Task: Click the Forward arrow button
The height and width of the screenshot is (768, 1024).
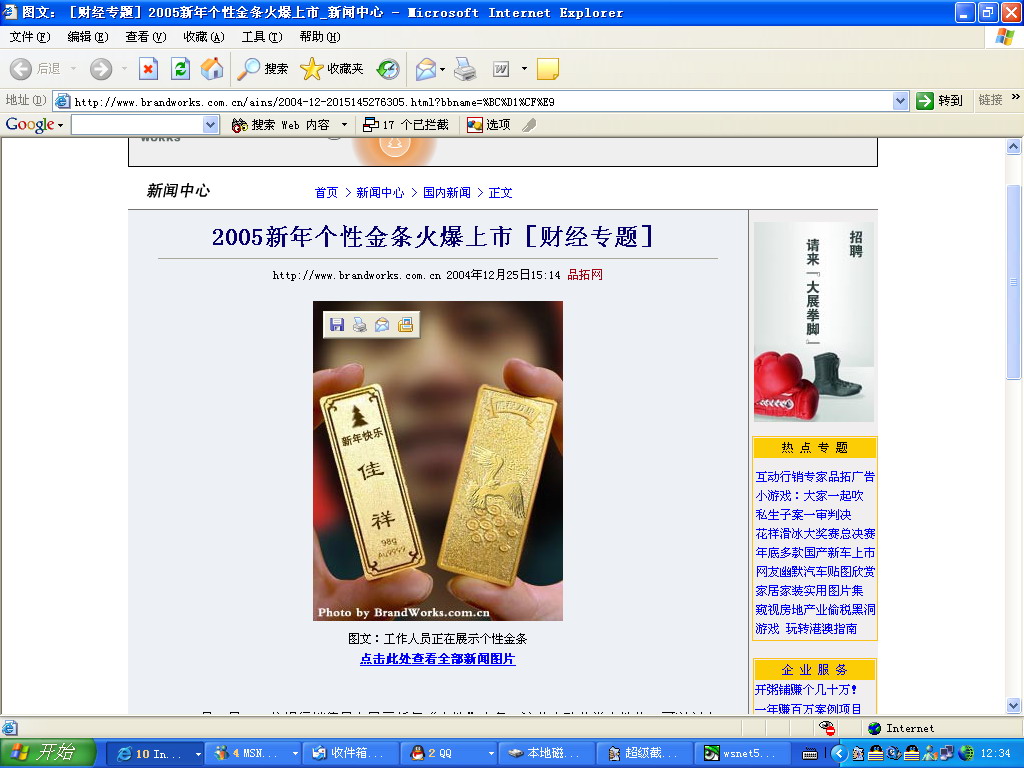Action: 101,69
